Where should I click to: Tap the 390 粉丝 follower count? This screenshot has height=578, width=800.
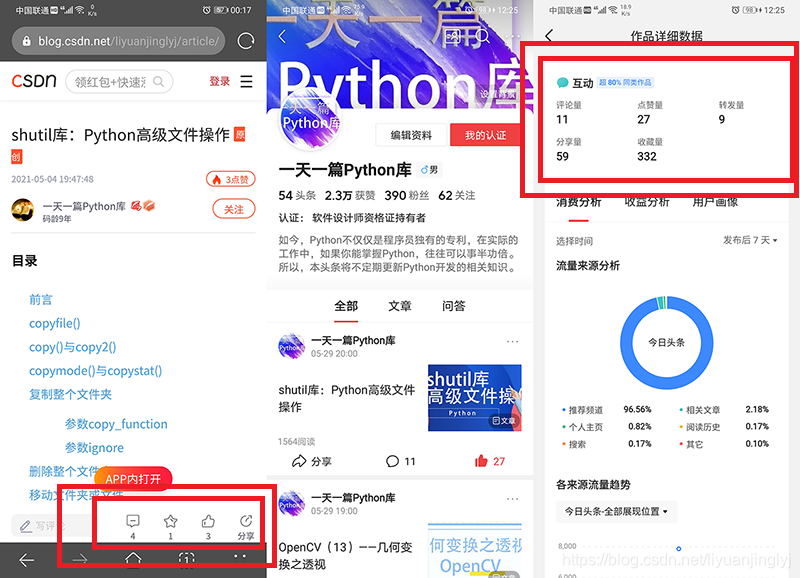tap(407, 195)
